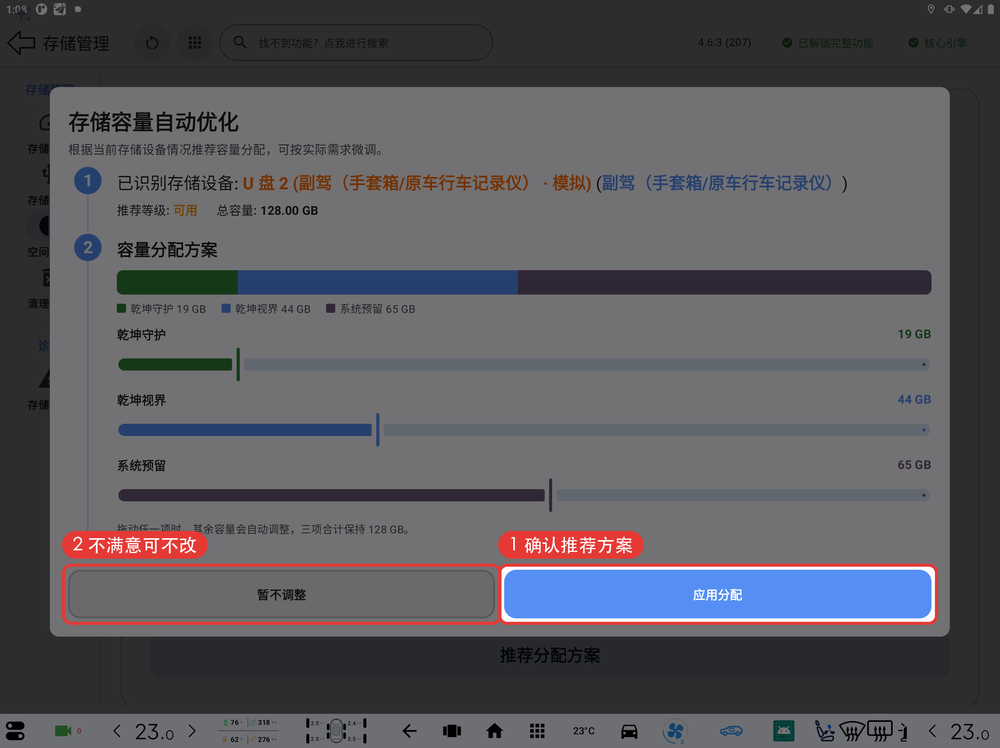The height and width of the screenshot is (748, 1000).
Task: Click the blue 乾坤视界 segment in allocation bar
Action: pyautogui.click(x=378, y=282)
